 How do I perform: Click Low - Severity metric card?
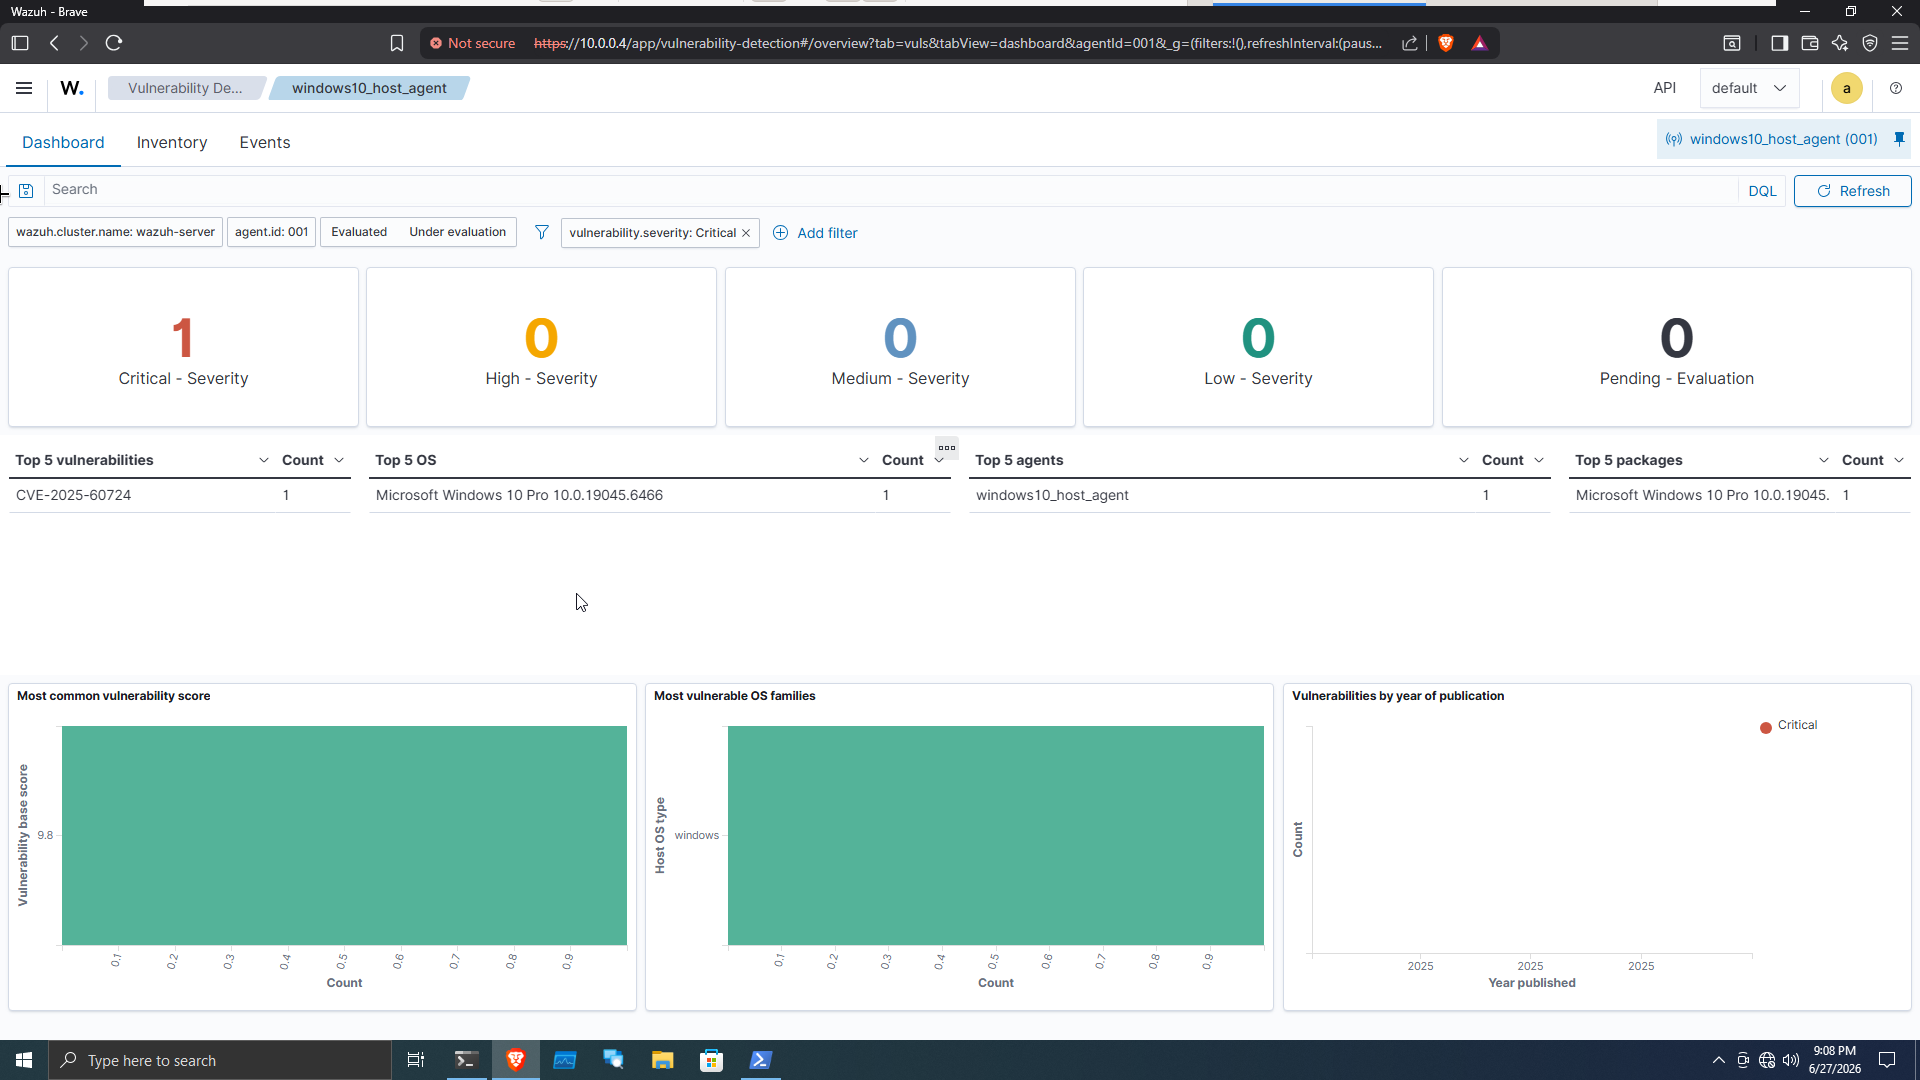pos(1258,347)
